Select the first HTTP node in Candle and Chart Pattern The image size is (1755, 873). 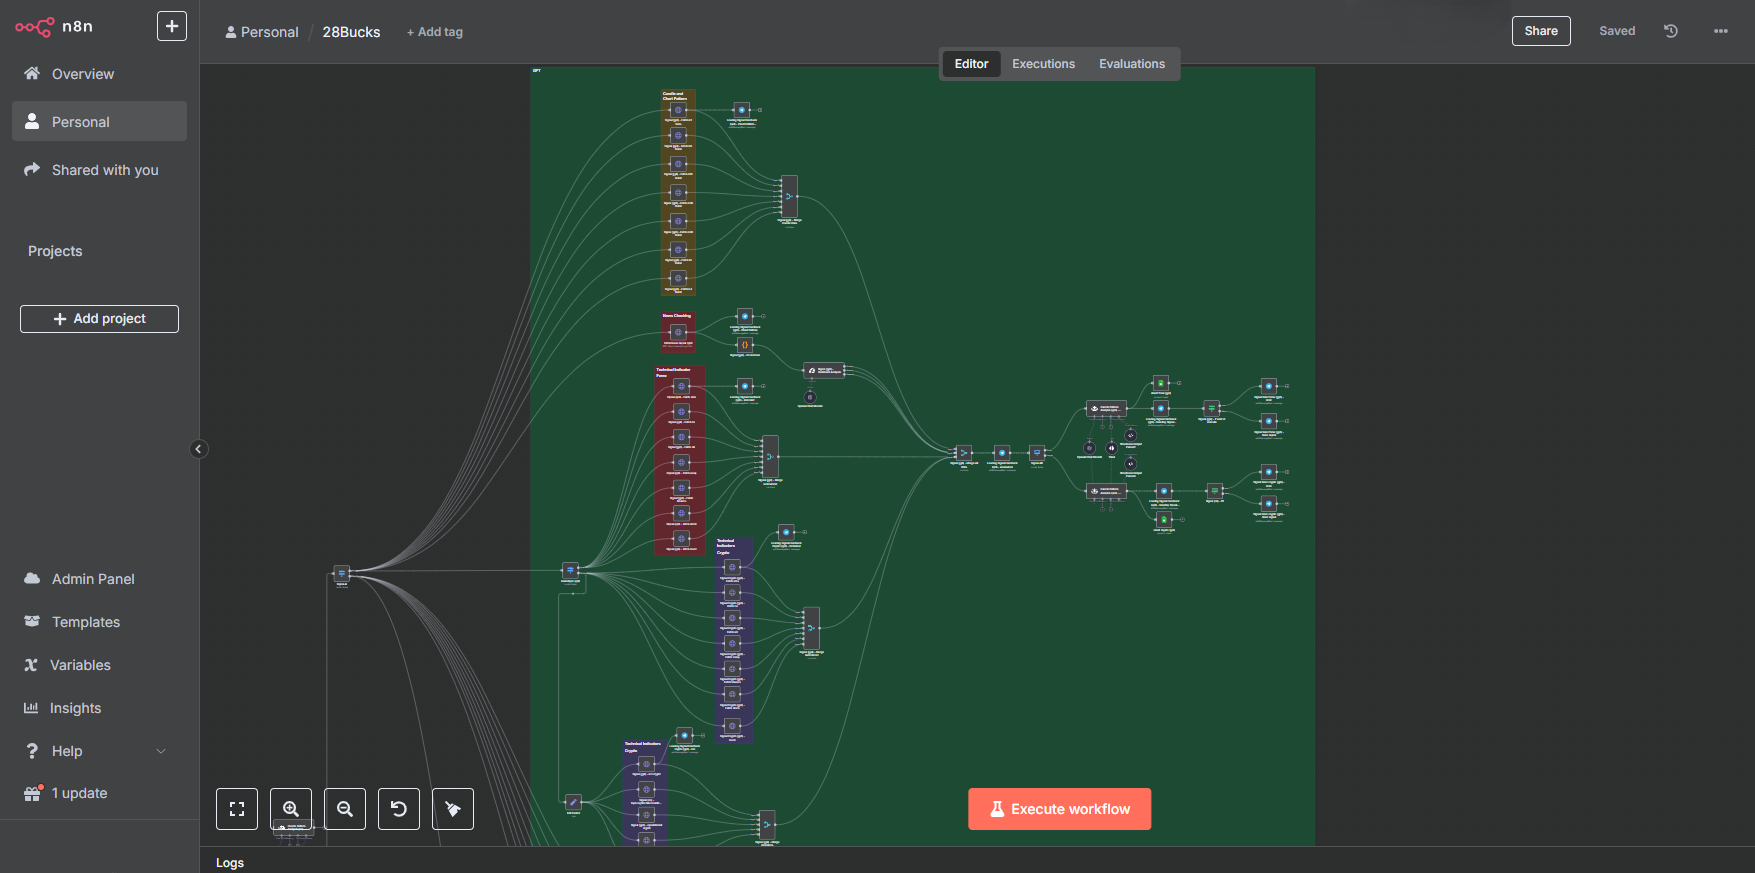click(678, 110)
